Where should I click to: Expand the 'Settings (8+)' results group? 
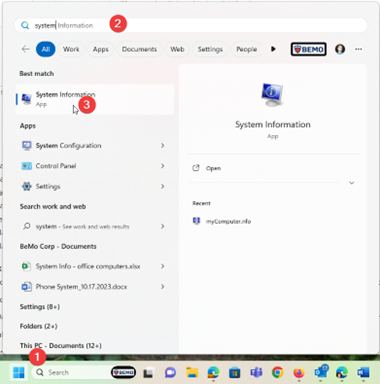(x=40, y=306)
